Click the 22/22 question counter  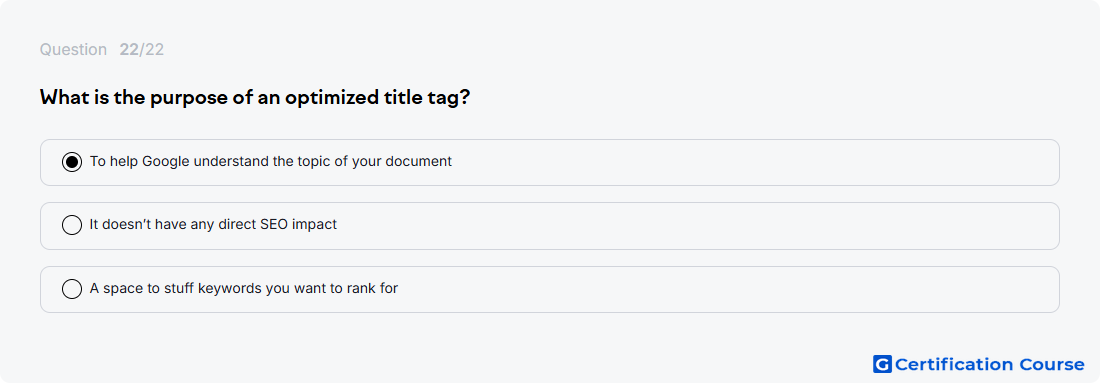point(142,50)
